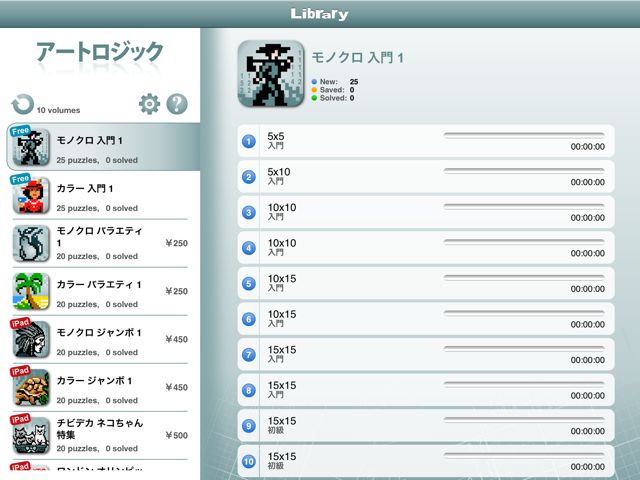Select the カラー ジャンボ 1 title text

94,381
